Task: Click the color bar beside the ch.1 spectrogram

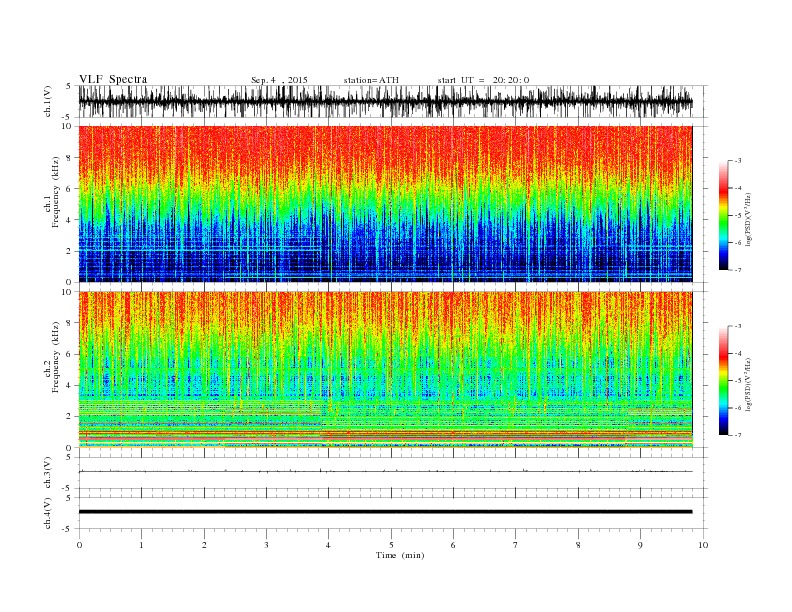Action: pyautogui.click(x=723, y=216)
